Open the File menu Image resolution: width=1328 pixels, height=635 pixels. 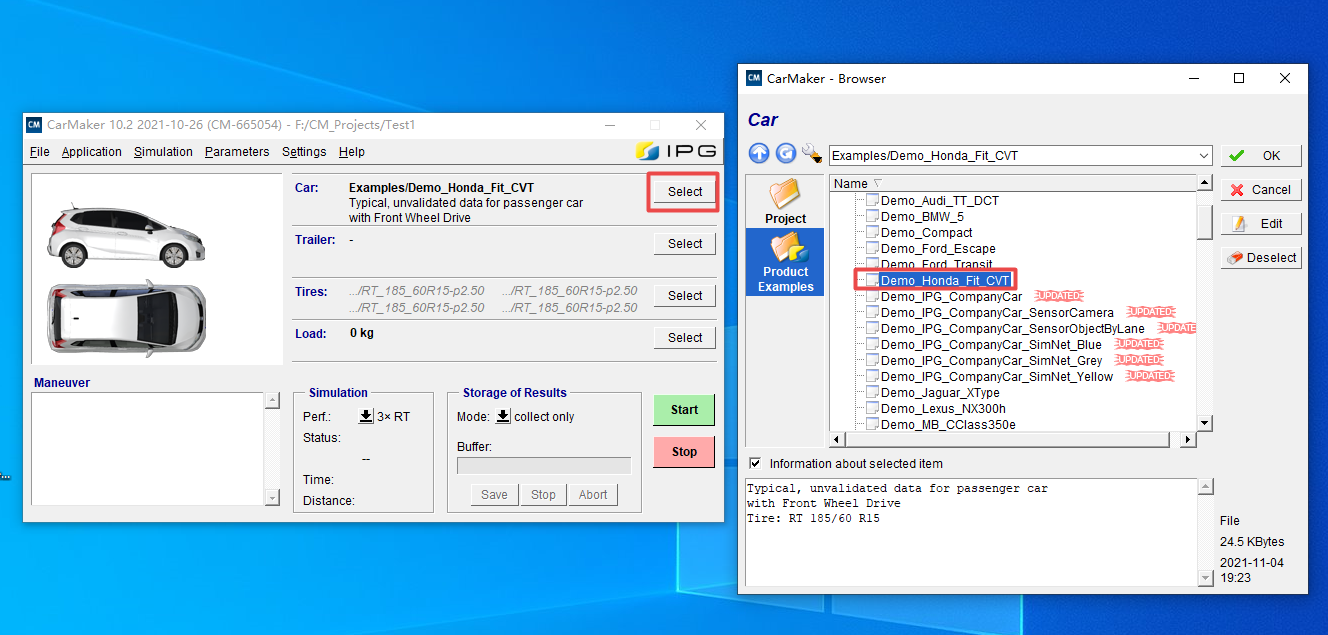(40, 152)
